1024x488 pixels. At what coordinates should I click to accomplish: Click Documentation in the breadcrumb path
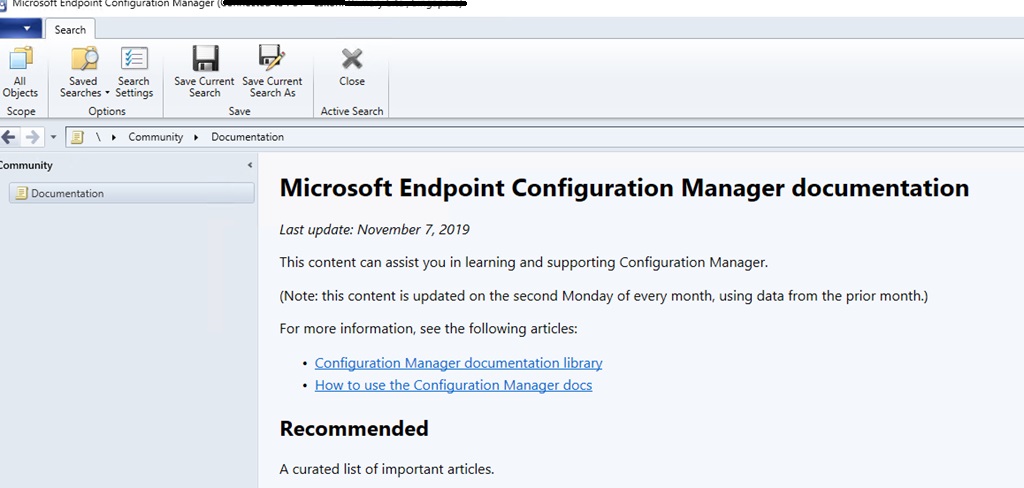tap(247, 137)
